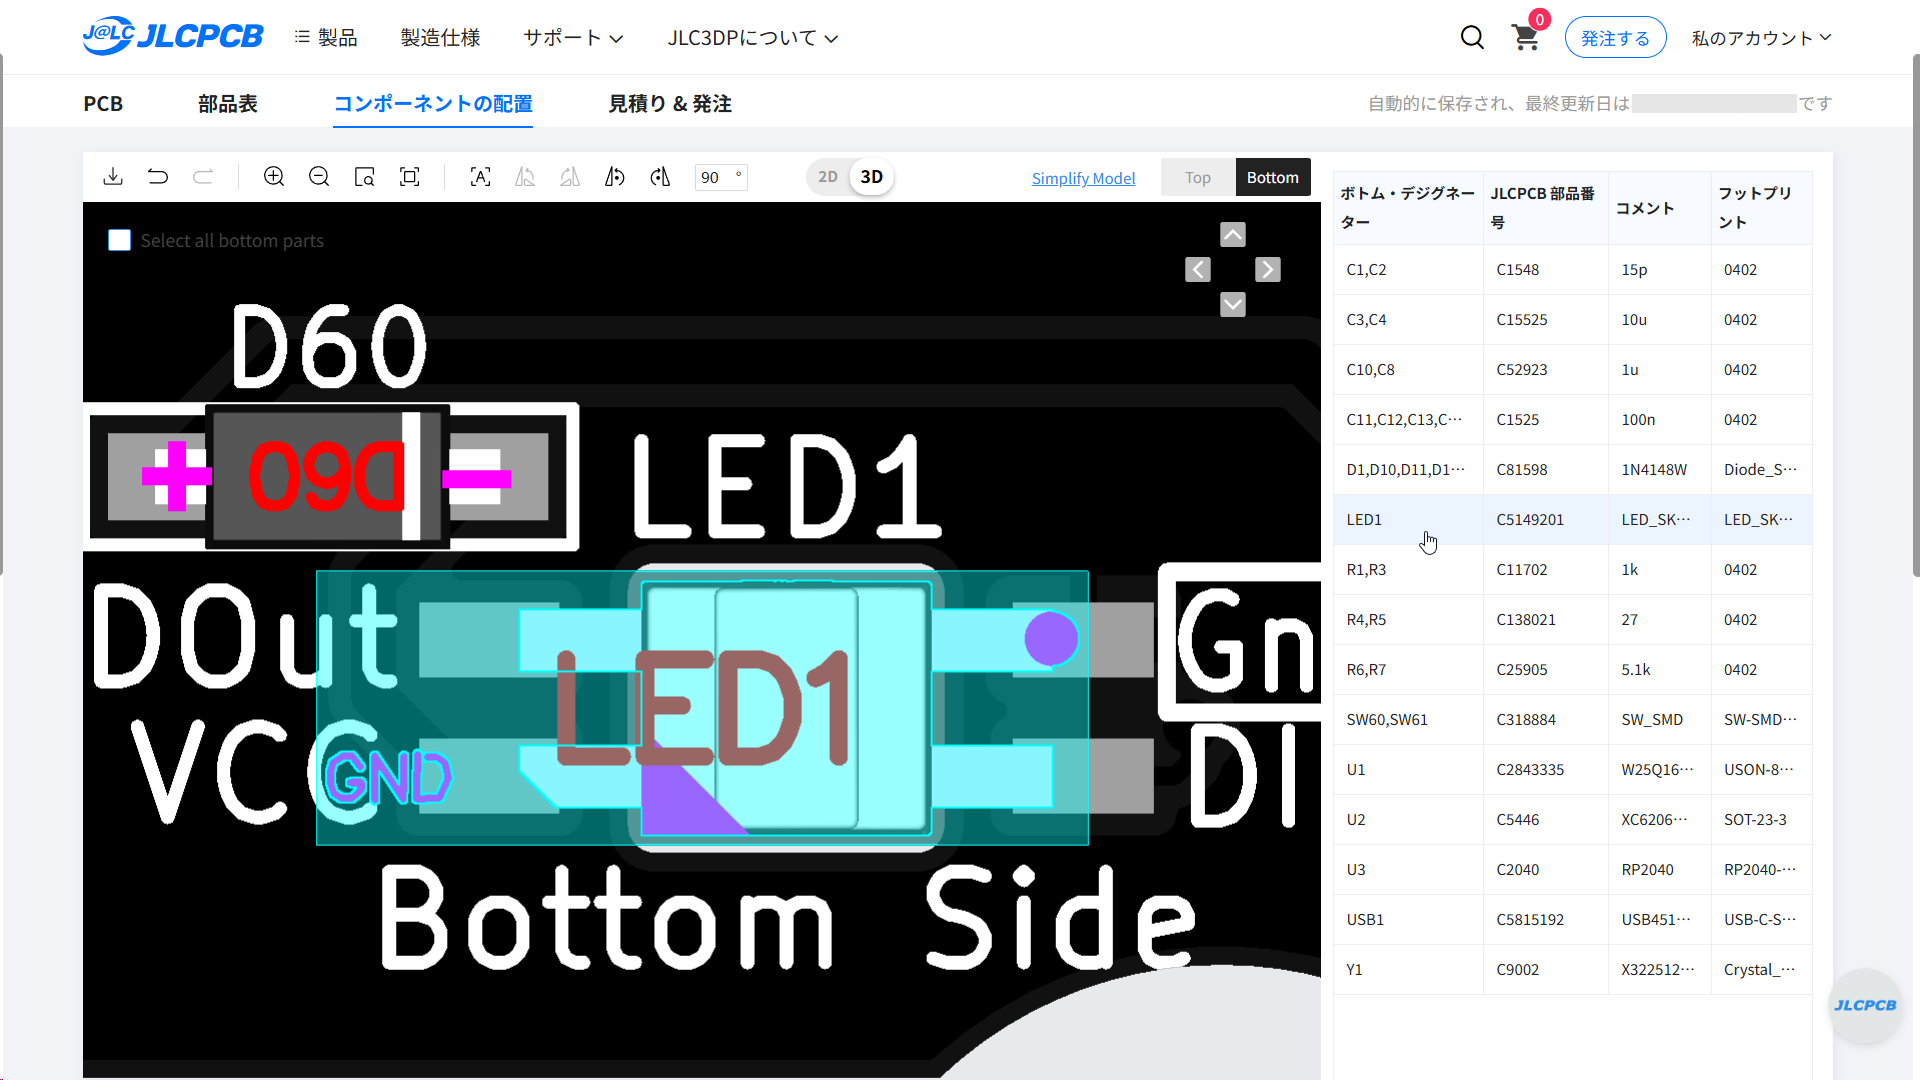This screenshot has height=1080, width=1920.
Task: Expand the サポート dropdown menu
Action: tap(573, 38)
